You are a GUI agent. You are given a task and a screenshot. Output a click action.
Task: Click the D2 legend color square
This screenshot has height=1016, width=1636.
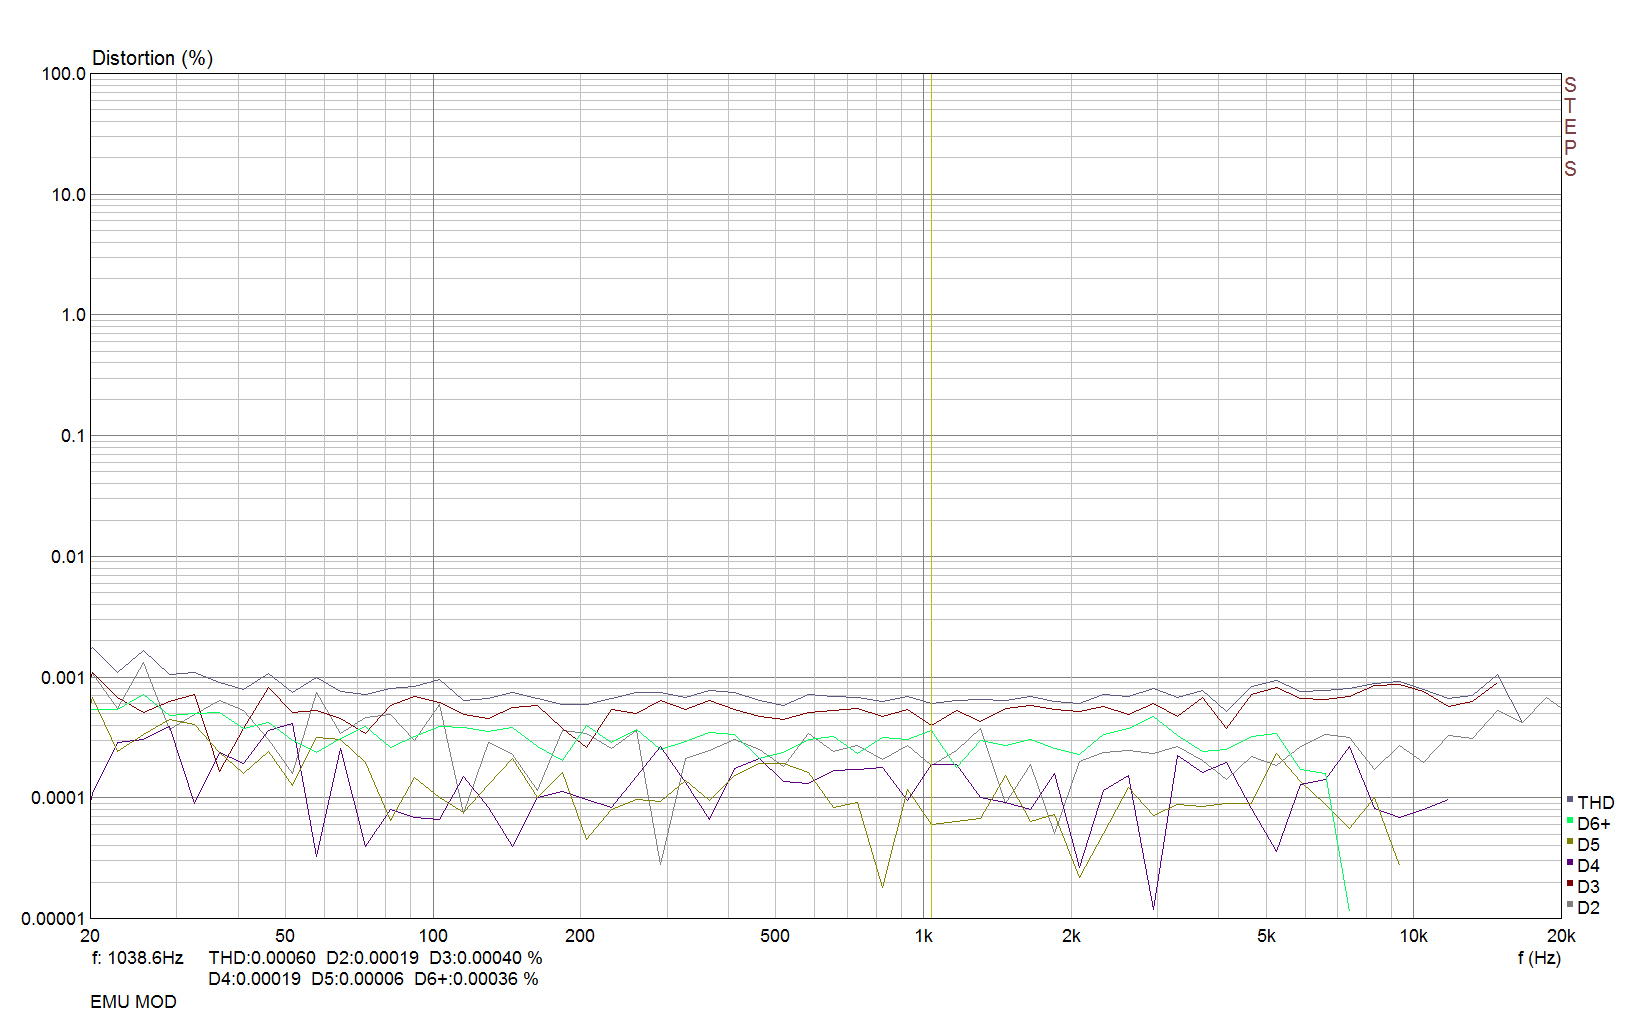pyautogui.click(x=1570, y=905)
